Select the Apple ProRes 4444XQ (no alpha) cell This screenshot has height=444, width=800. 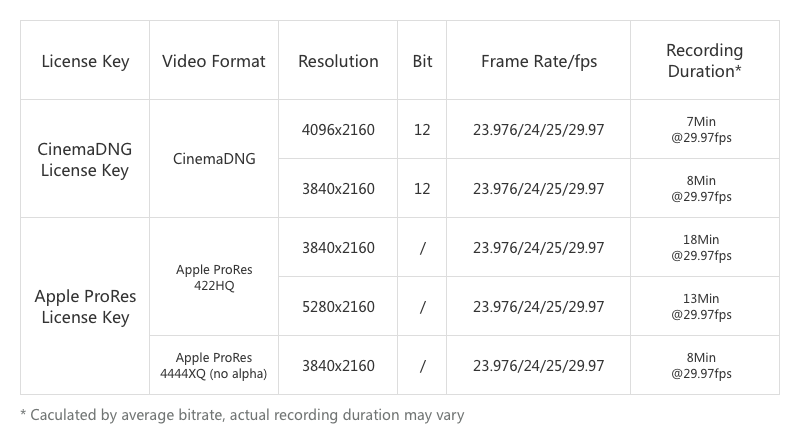tap(214, 366)
